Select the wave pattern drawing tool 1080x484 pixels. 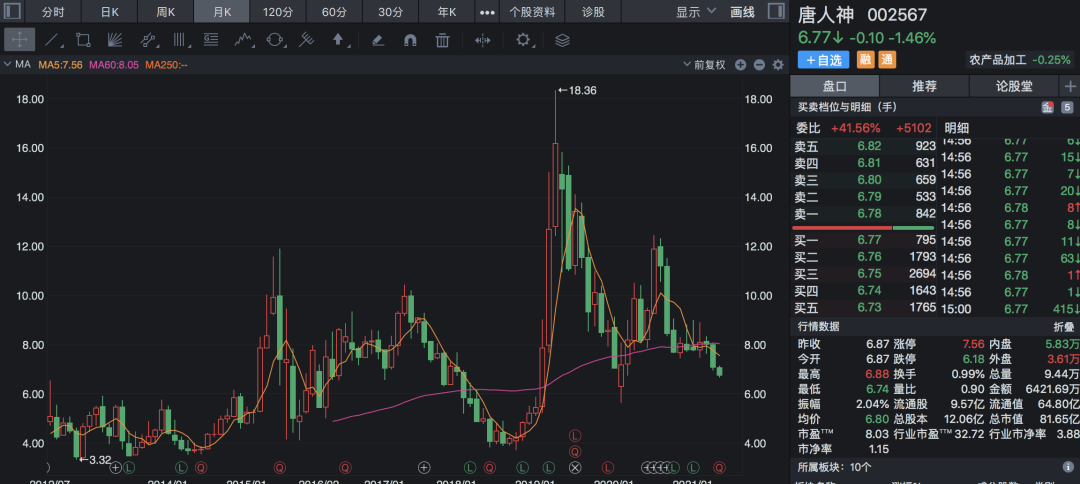pyautogui.click(x=242, y=40)
